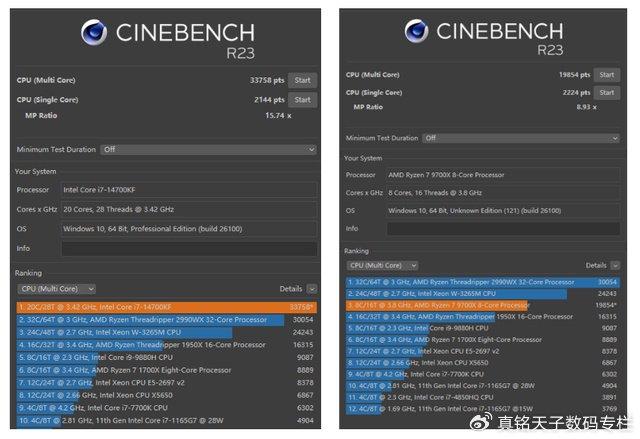The width and height of the screenshot is (640, 439).
Task: Select Xeon E5-2697 v2 row in right ranking
Action: click(x=483, y=351)
